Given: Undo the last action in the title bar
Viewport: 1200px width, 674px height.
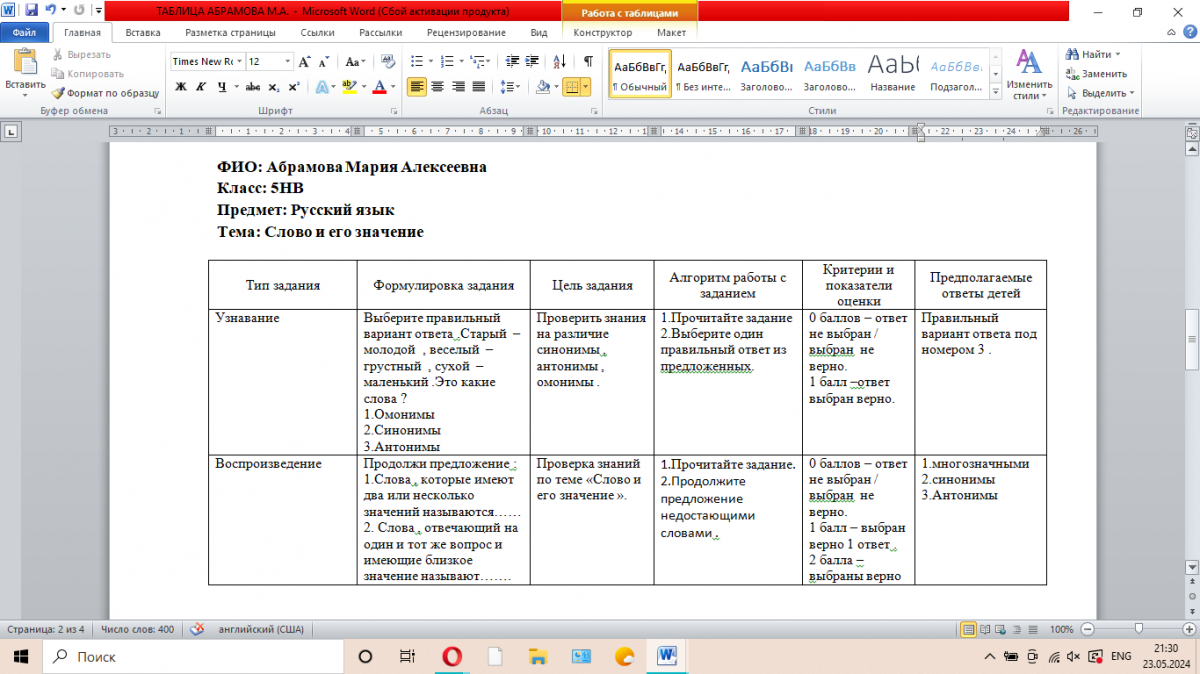Looking at the screenshot, I should (50, 11).
